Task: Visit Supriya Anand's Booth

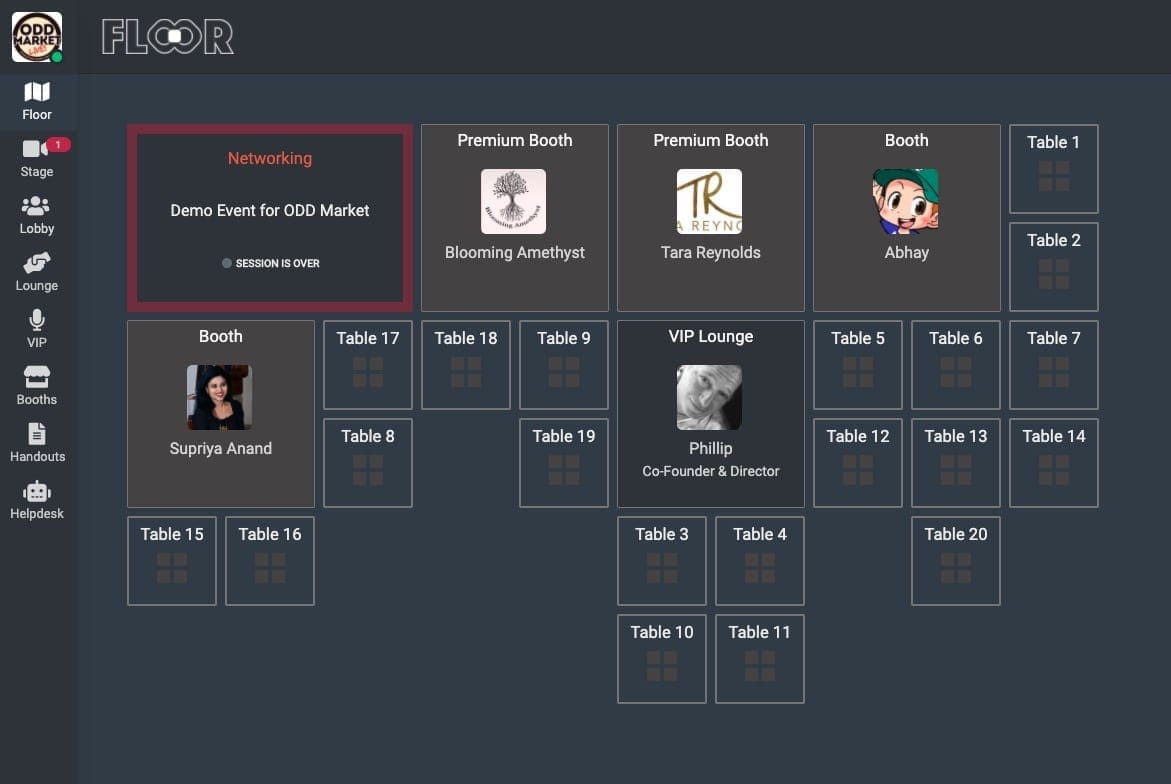Action: click(221, 414)
